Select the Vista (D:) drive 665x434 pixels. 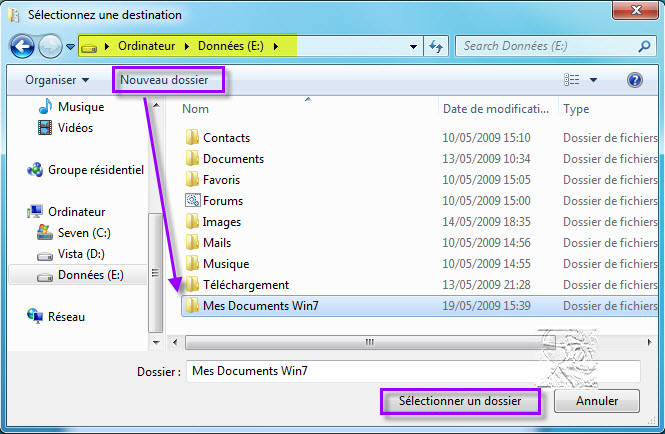(81, 254)
